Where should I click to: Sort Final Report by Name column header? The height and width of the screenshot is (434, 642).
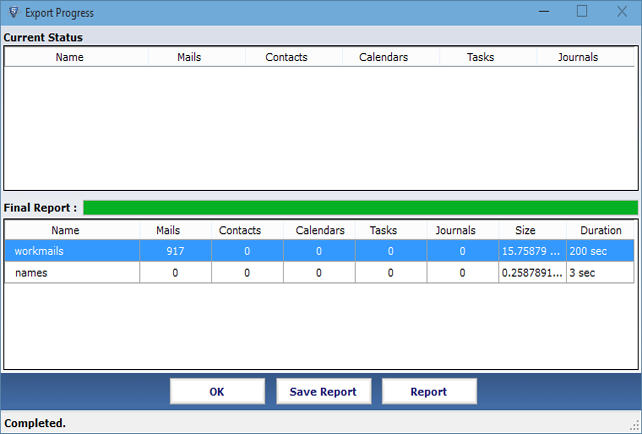[x=72, y=230]
